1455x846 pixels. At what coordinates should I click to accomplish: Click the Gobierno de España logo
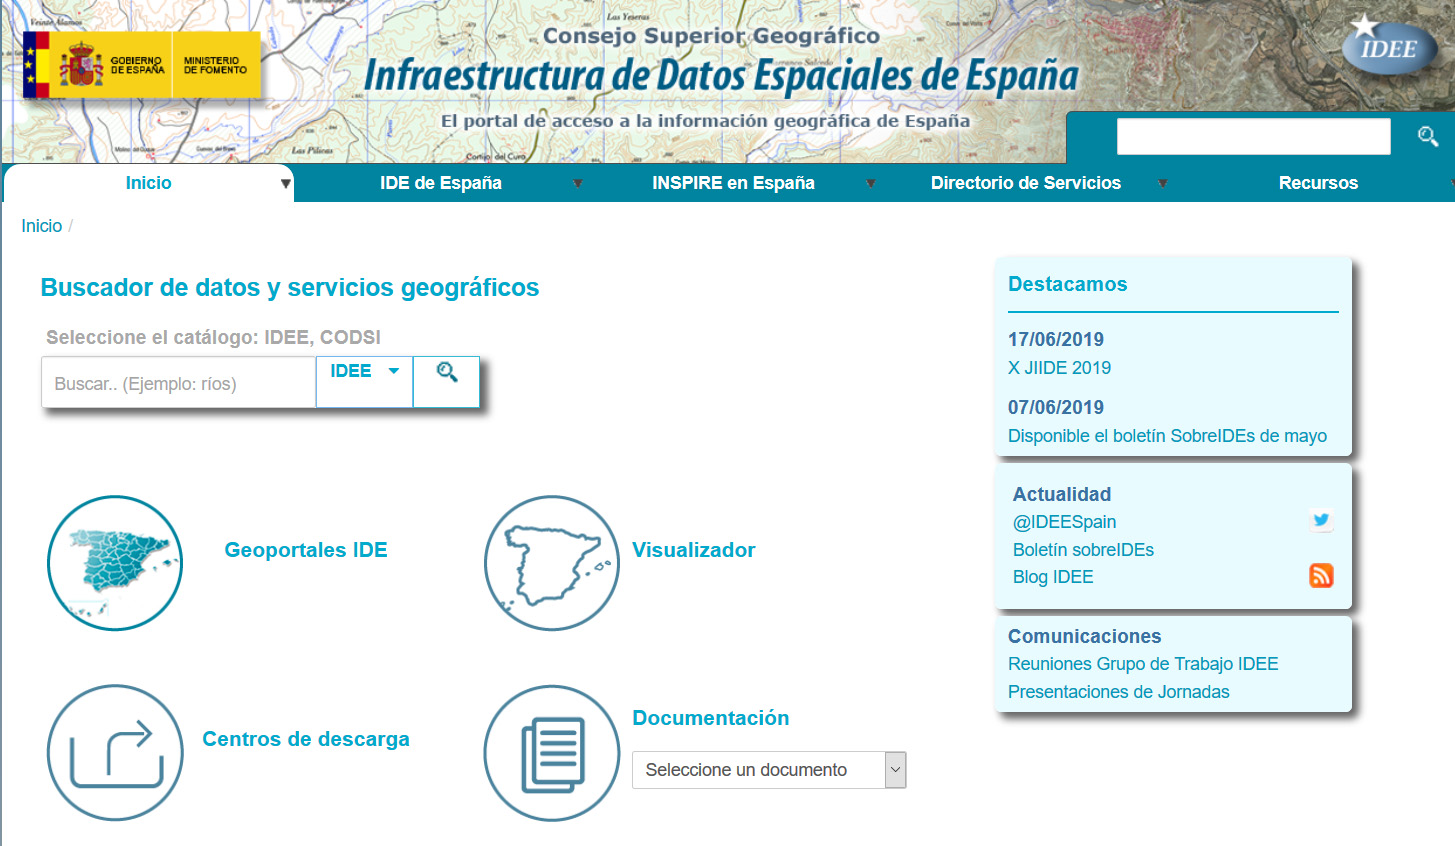(x=97, y=65)
